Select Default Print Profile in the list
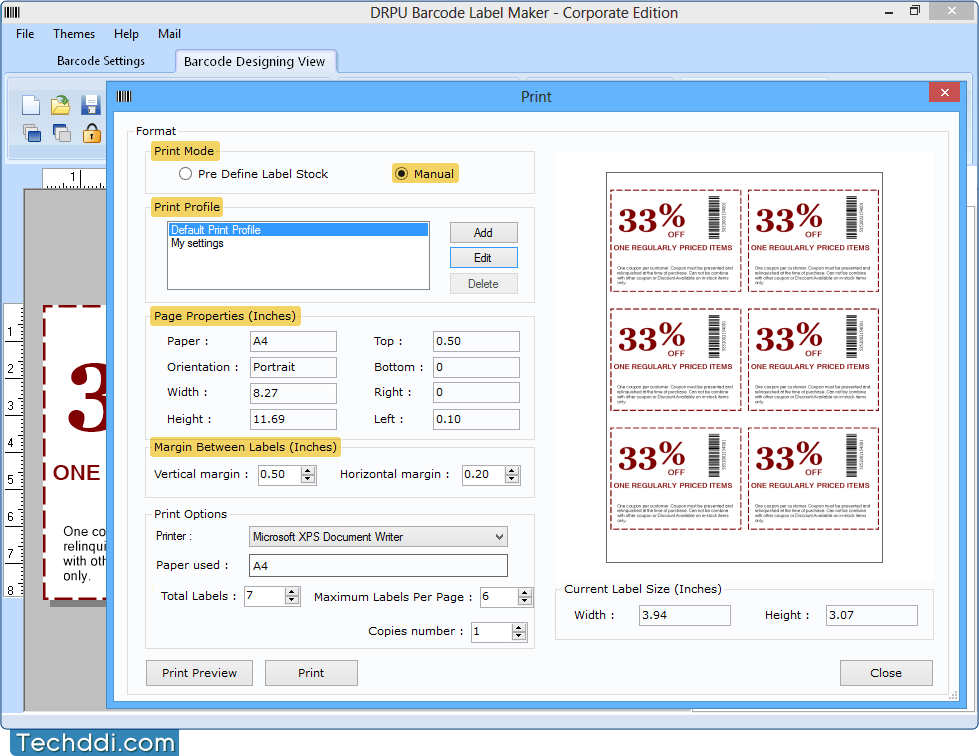Image resolution: width=979 pixels, height=756 pixels. (298, 230)
